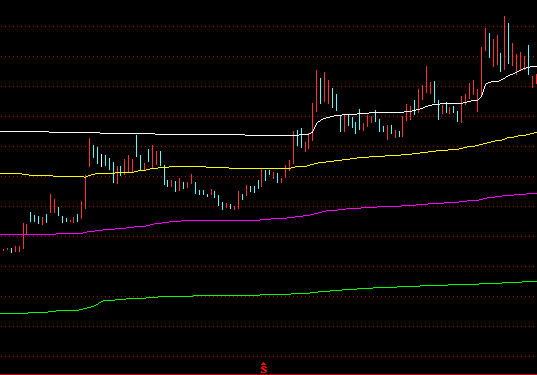Image resolution: width=537 pixels, height=375 pixels.
Task: Click the red S signal marker
Action: tap(263, 368)
